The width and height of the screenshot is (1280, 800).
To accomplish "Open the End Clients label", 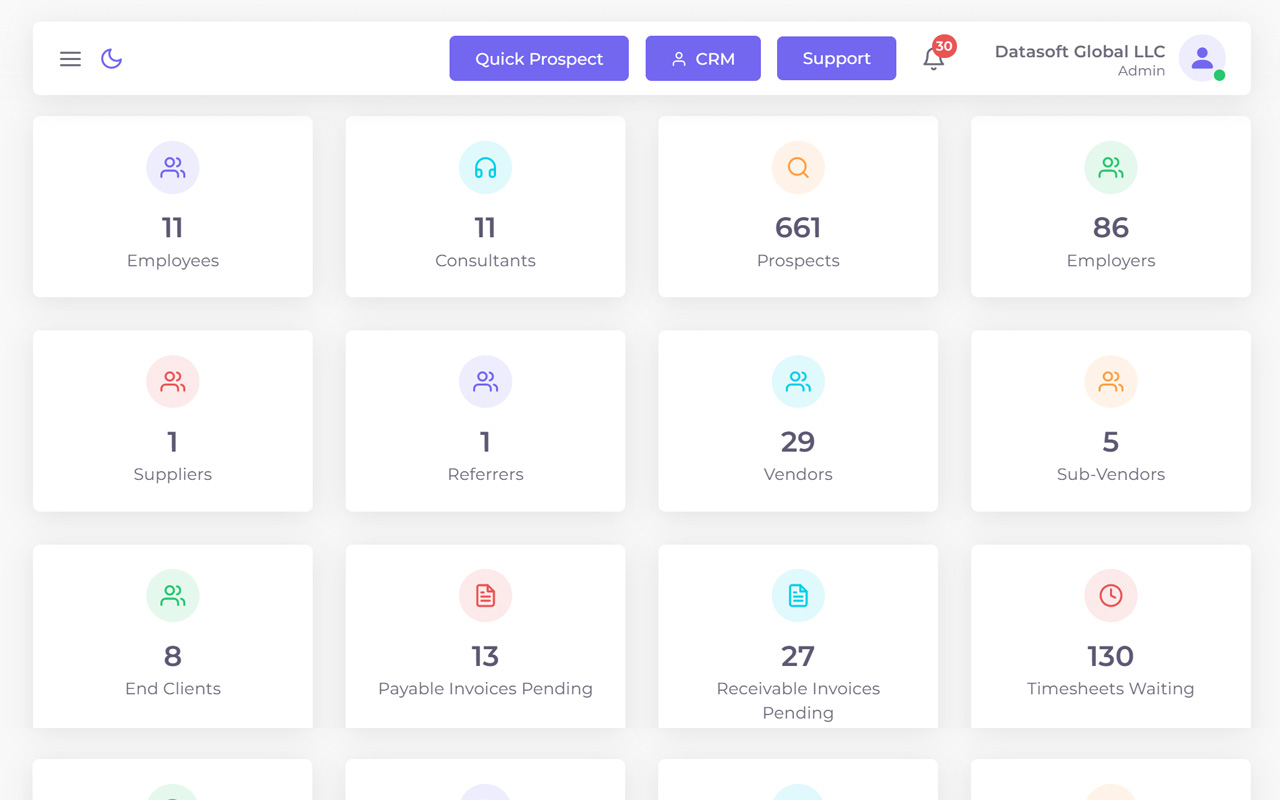I will click(173, 689).
